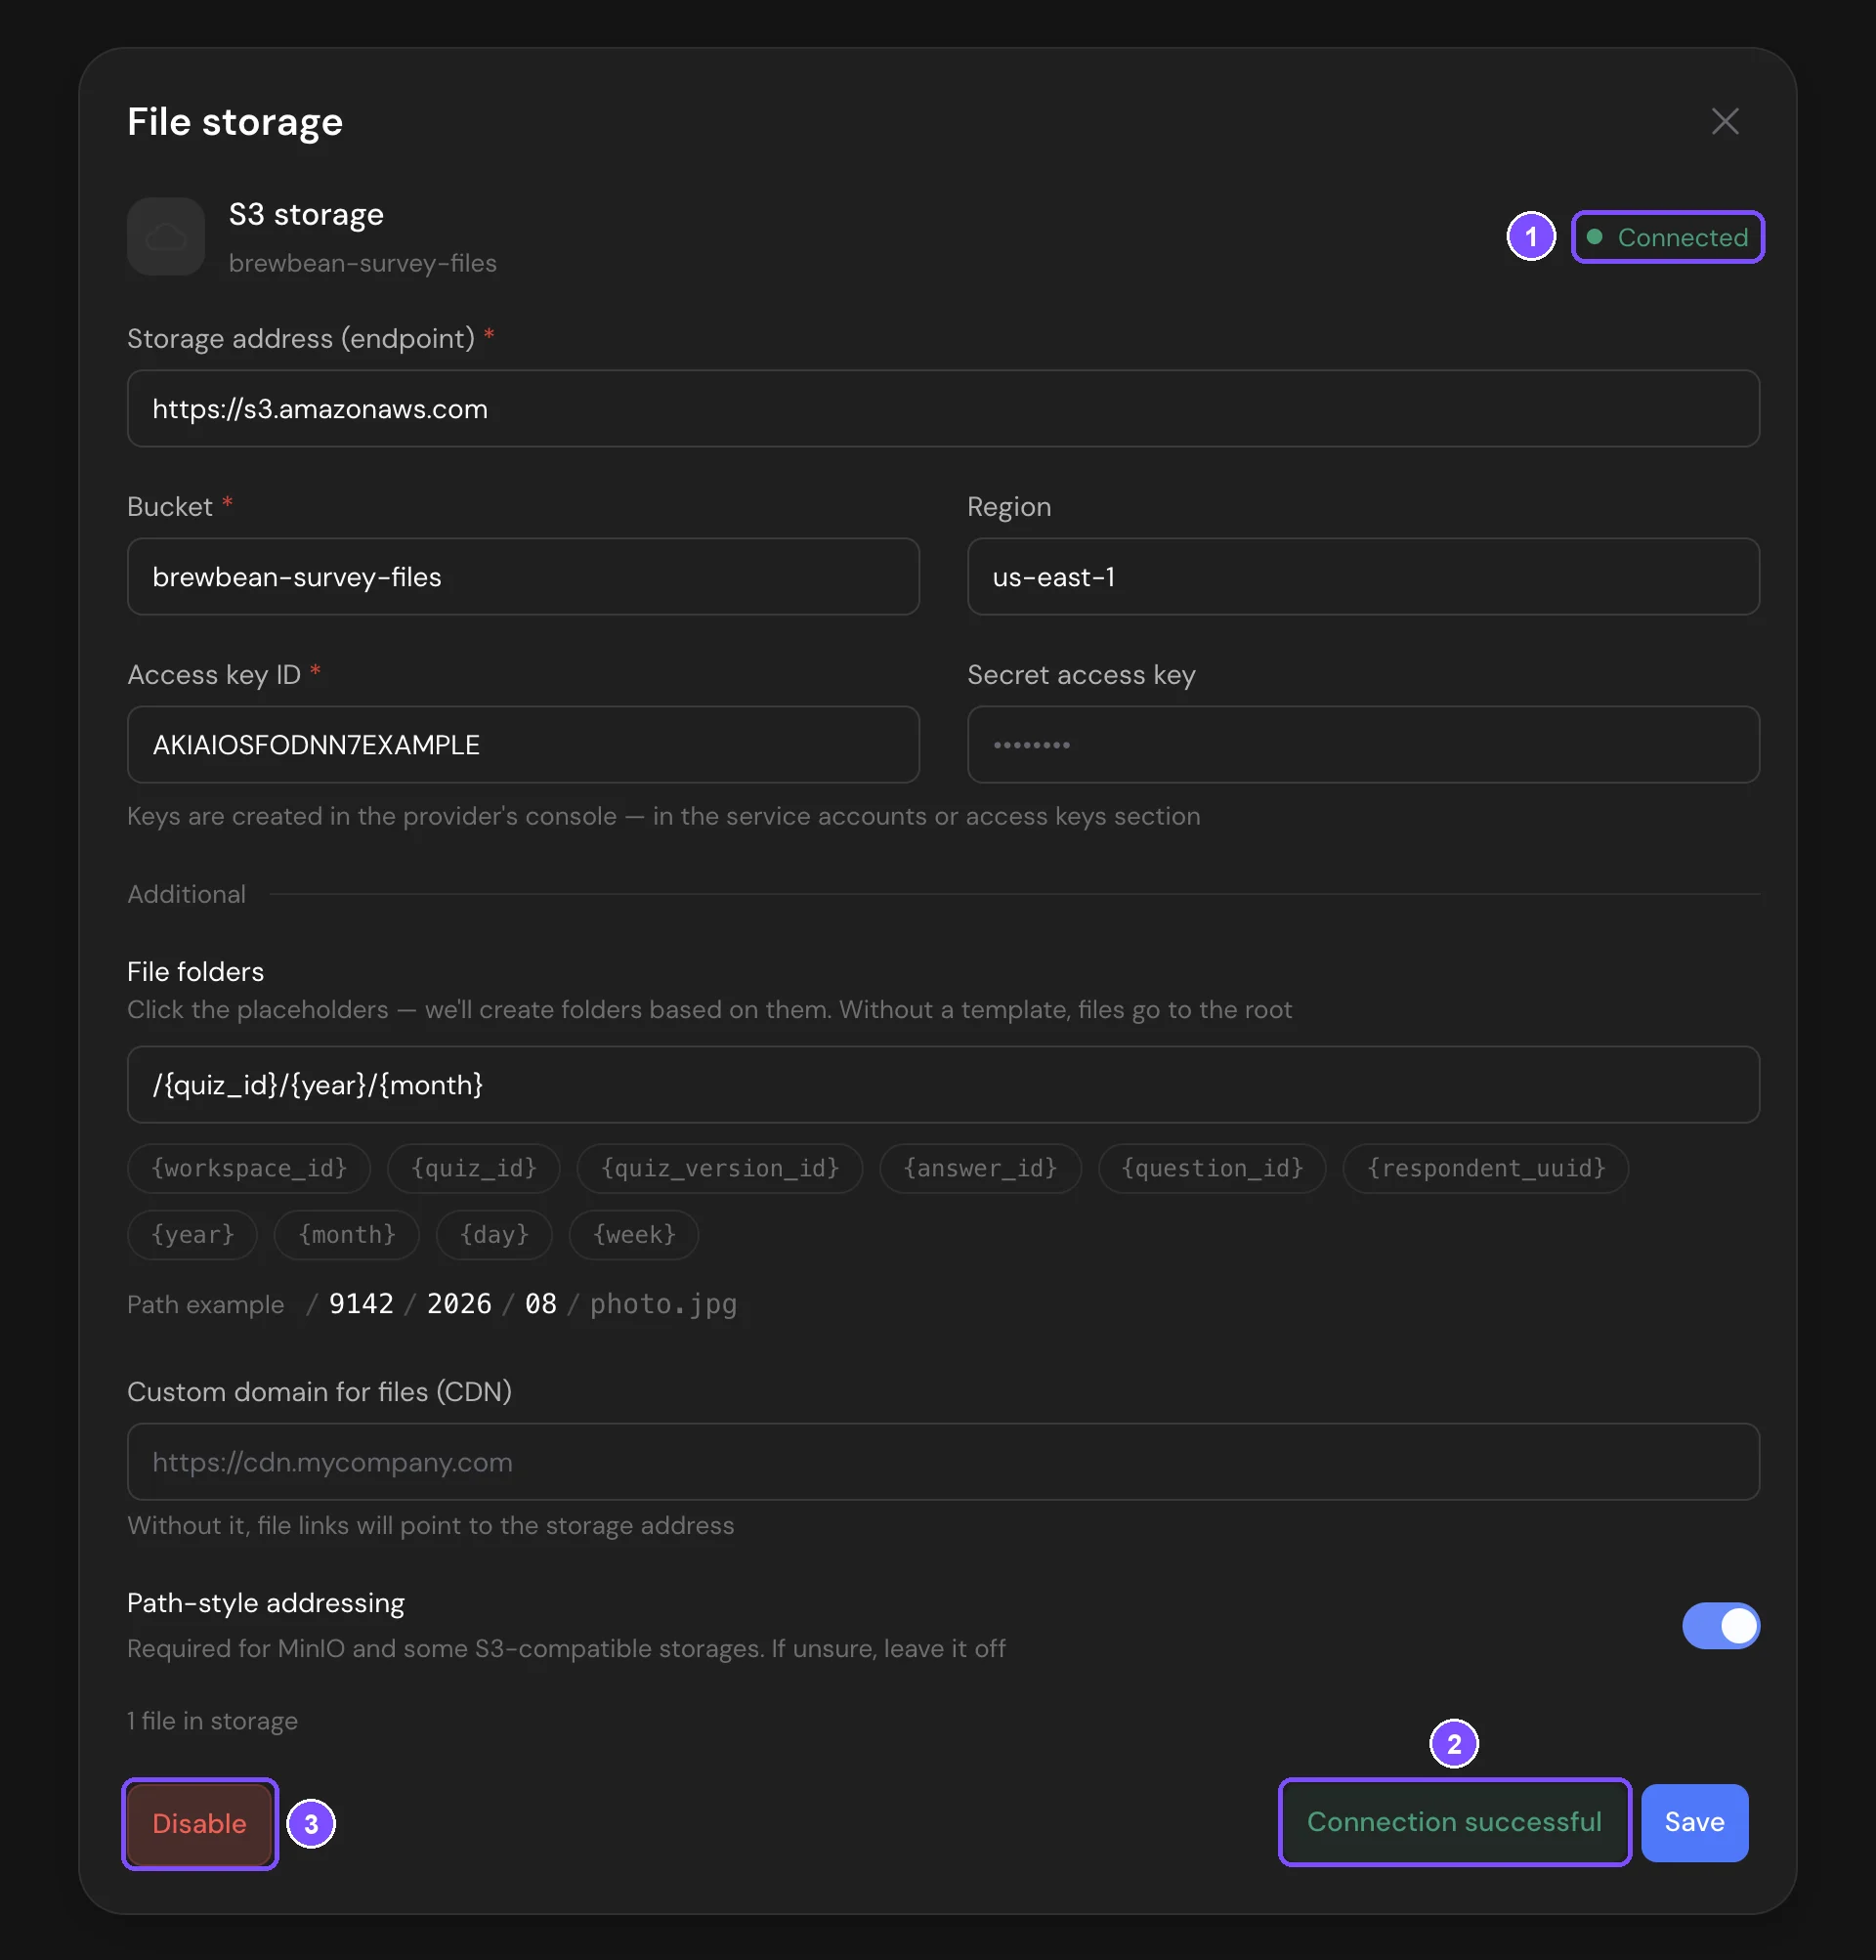Insert the {year} placeholder chip
Image resolution: width=1876 pixels, height=1960 pixels.
(x=192, y=1234)
